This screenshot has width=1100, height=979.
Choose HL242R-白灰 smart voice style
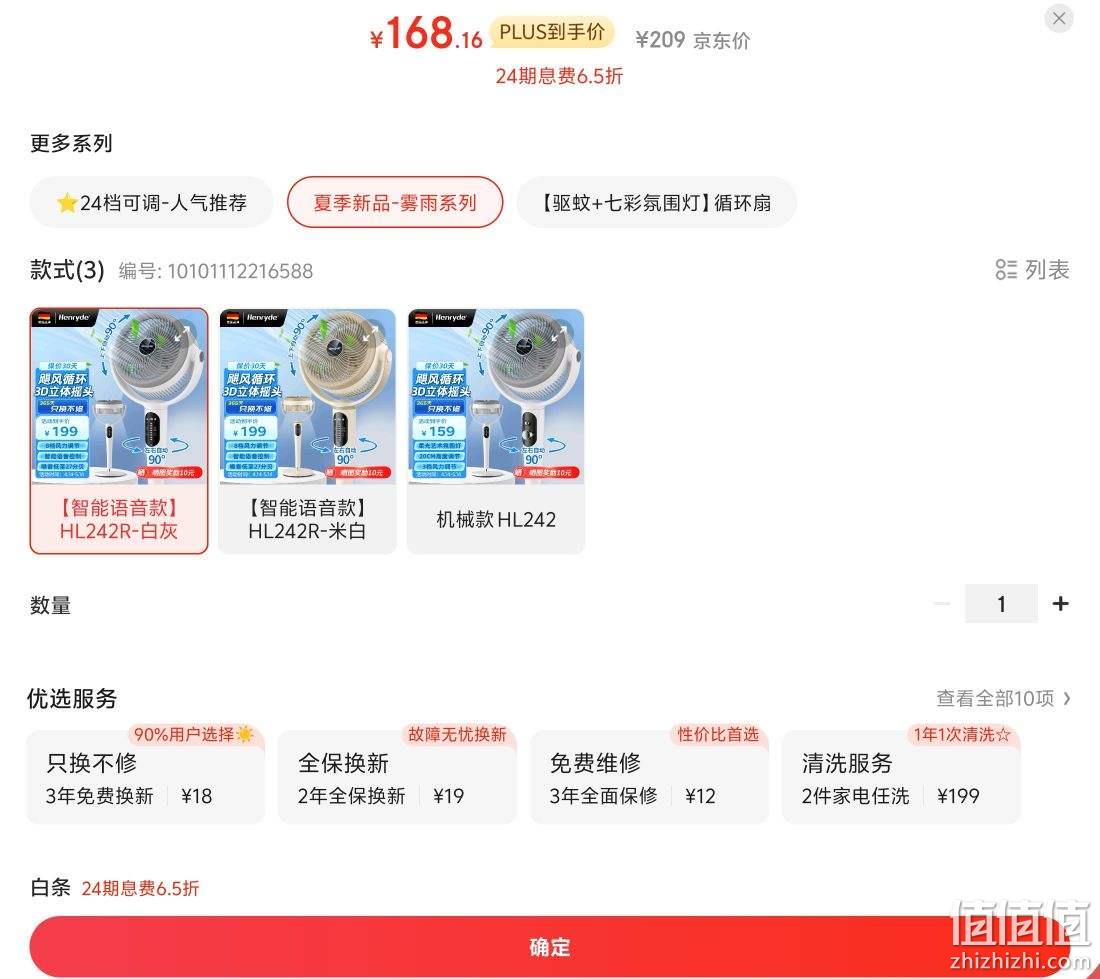pos(119,431)
